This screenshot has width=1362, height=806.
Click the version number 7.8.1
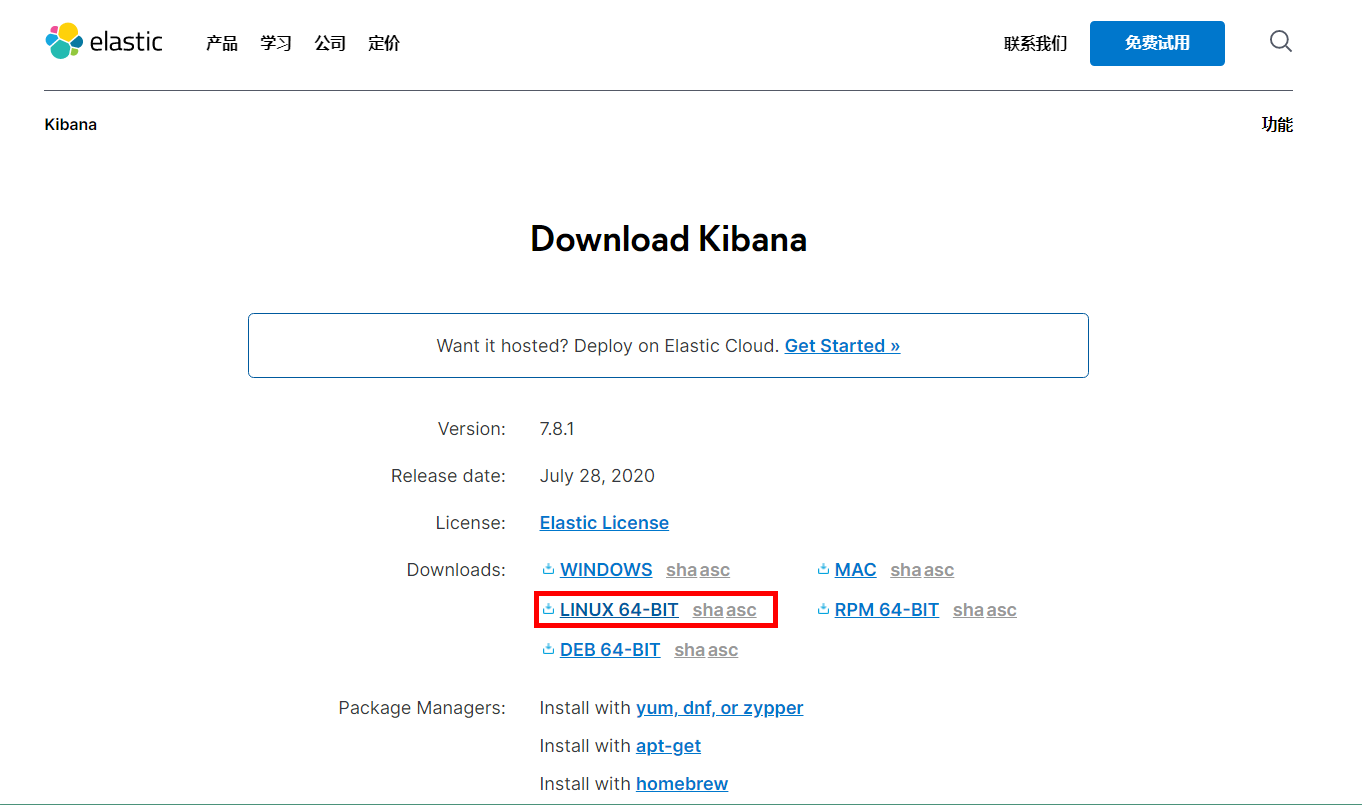[557, 429]
